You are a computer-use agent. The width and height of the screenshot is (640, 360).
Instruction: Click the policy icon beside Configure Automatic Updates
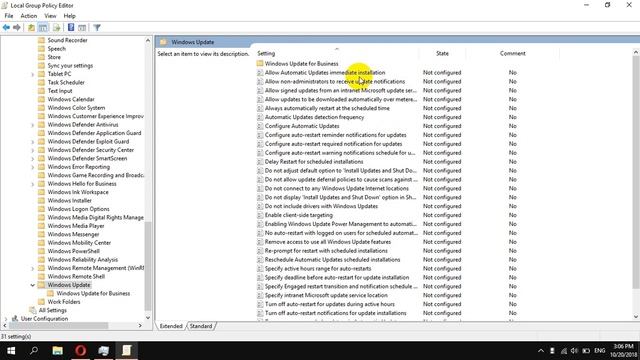(x=260, y=126)
